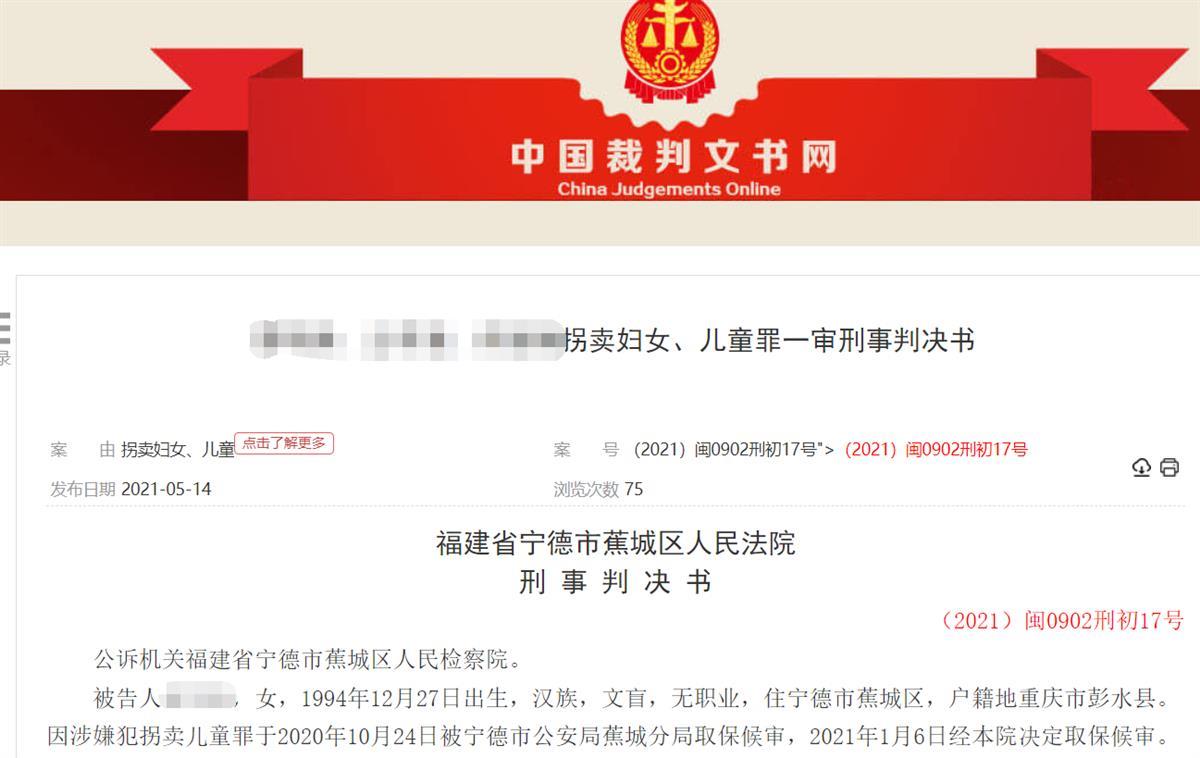
Task: Click the blurred defendant name after 被告人
Action: click(x=199, y=697)
